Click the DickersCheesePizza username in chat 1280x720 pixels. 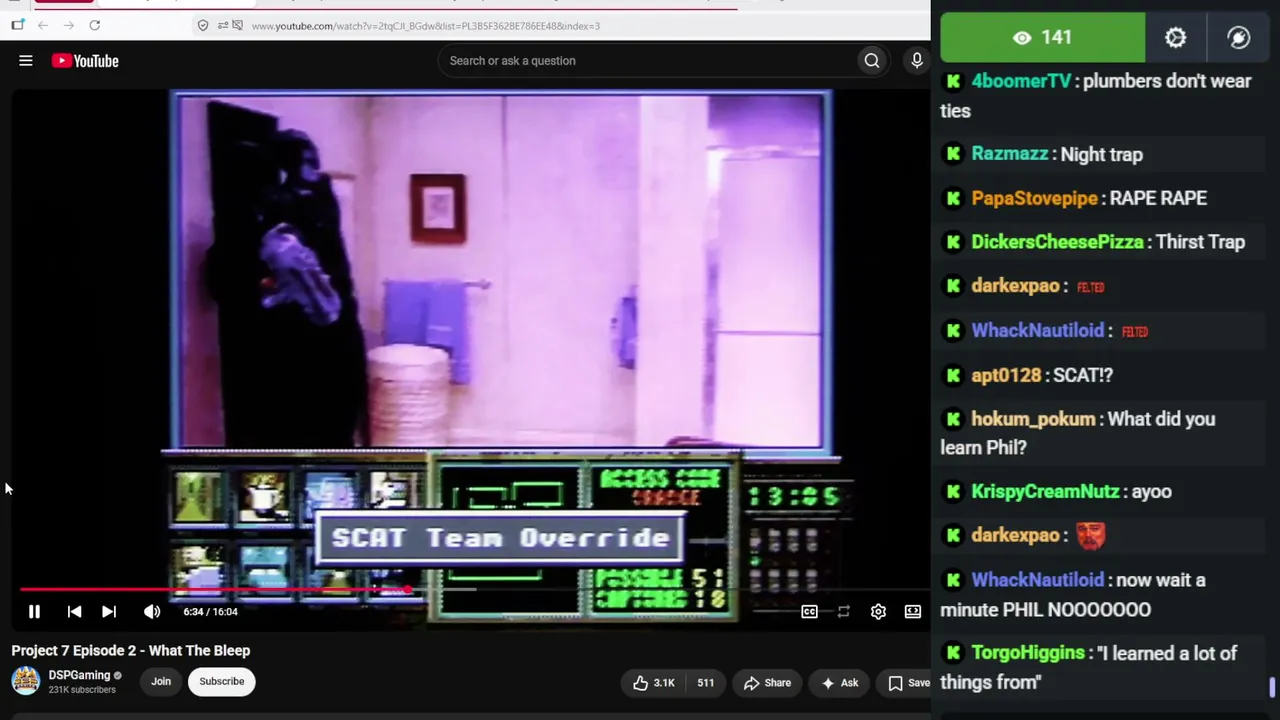[x=1058, y=242]
